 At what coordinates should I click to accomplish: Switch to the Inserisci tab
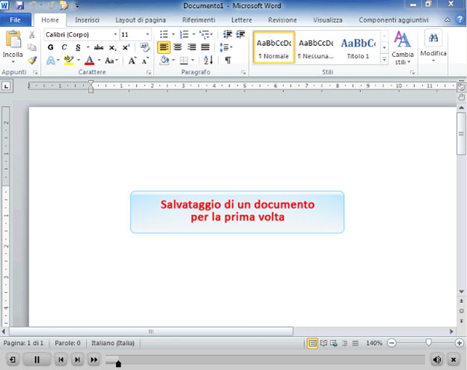click(x=87, y=20)
